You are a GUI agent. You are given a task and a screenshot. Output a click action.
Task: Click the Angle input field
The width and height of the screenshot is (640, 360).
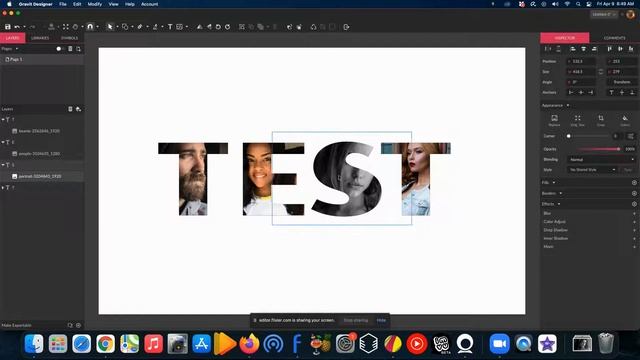581,82
